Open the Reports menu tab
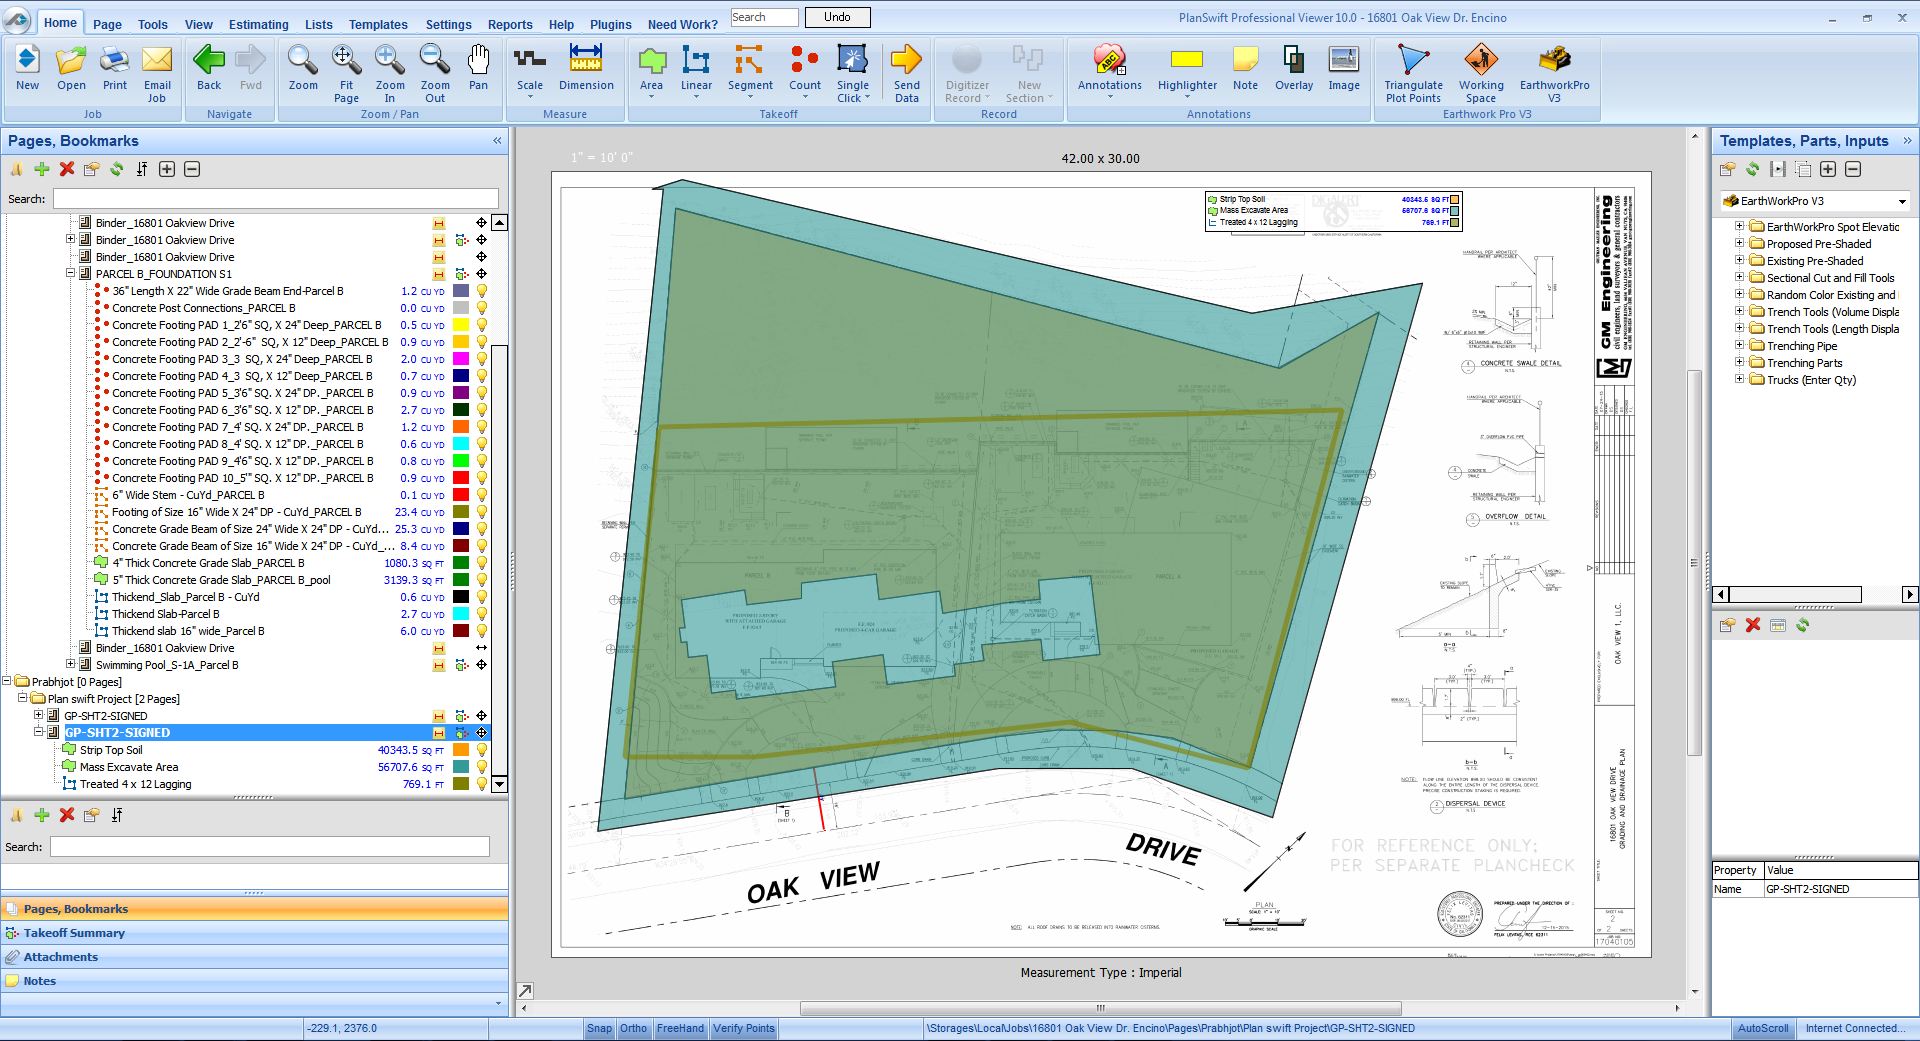1920x1041 pixels. click(x=510, y=24)
